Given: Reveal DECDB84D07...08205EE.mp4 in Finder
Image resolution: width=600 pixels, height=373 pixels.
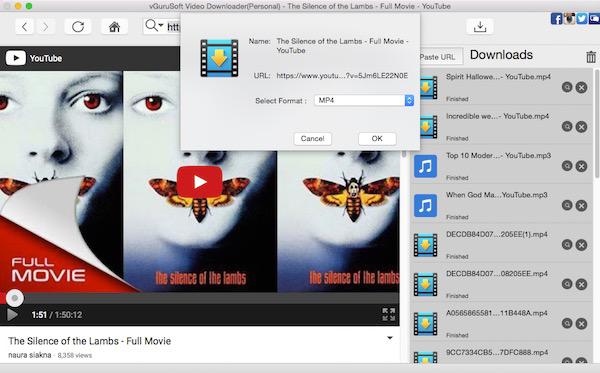Looking at the screenshot, I should [x=567, y=284].
